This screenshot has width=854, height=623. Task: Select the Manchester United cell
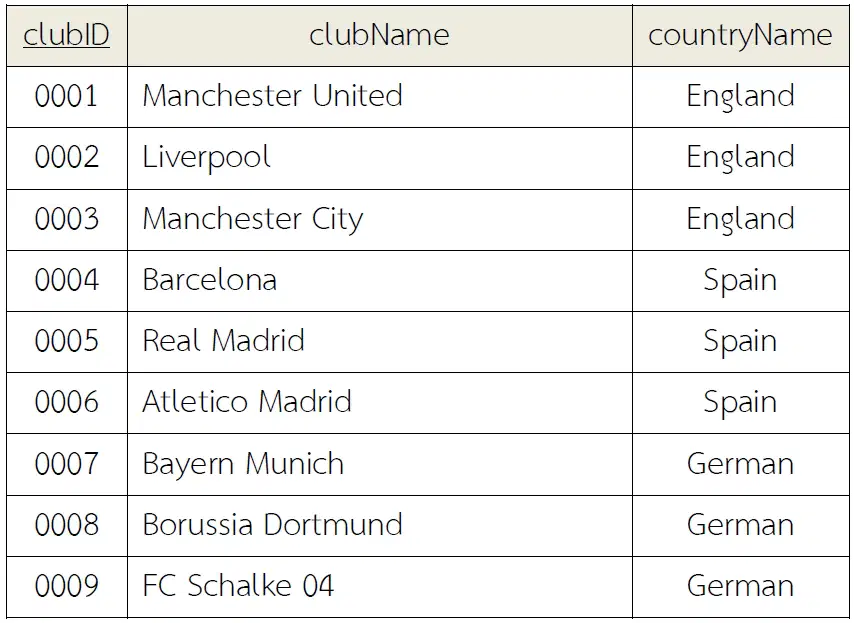380,97
